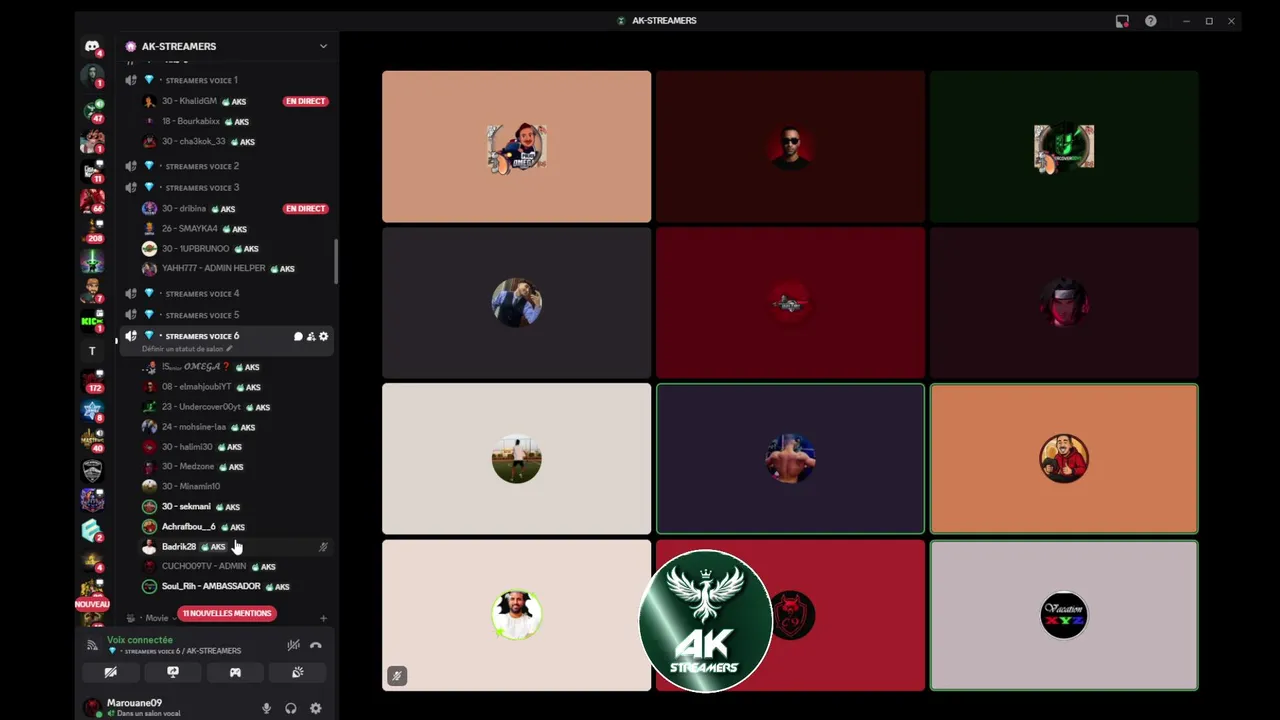Open soundboard button in voice panel
The image size is (1280, 720).
click(297, 672)
